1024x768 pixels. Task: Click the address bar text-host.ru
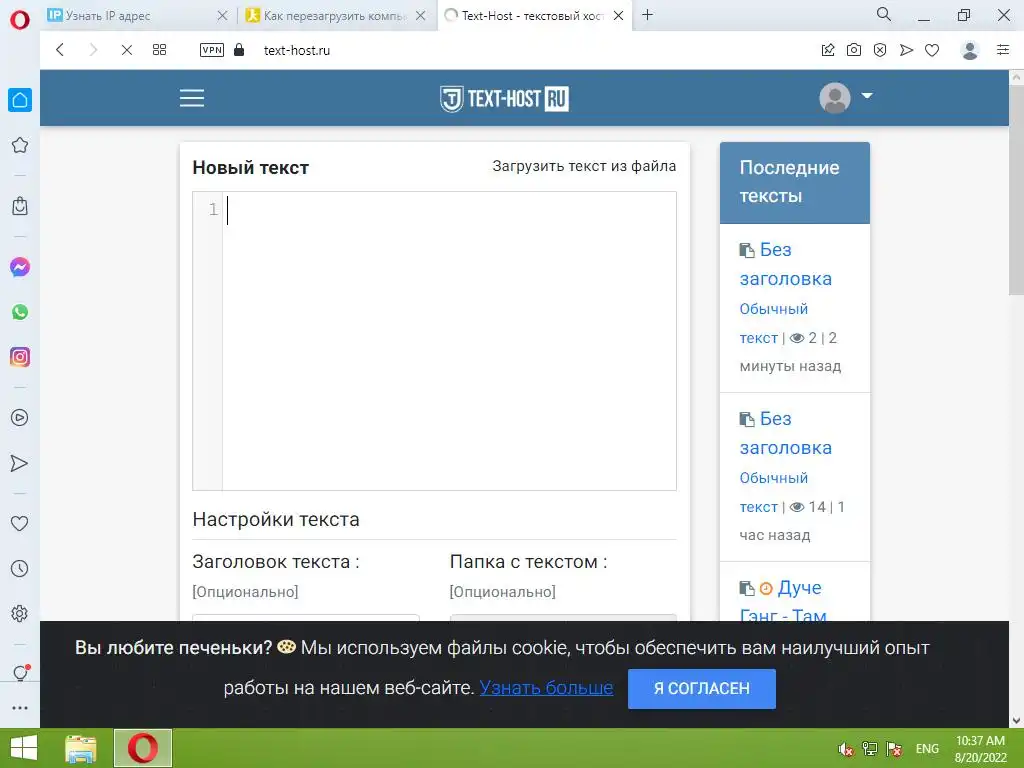click(x=296, y=50)
